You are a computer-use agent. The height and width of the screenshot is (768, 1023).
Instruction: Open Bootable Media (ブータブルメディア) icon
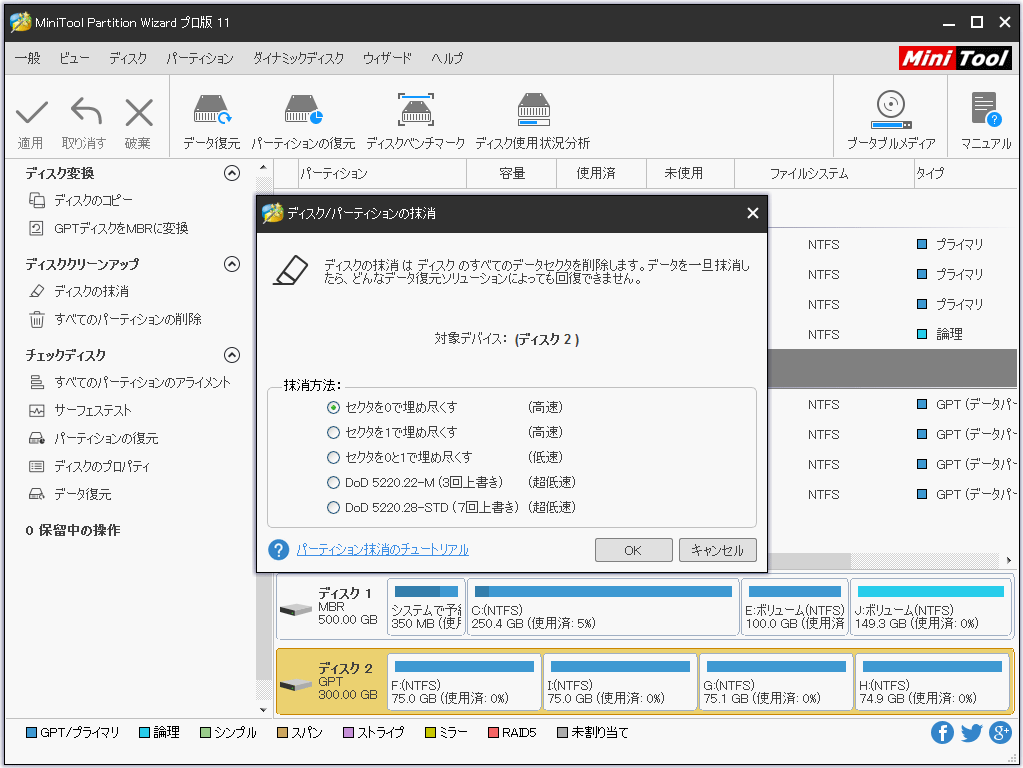click(x=891, y=110)
